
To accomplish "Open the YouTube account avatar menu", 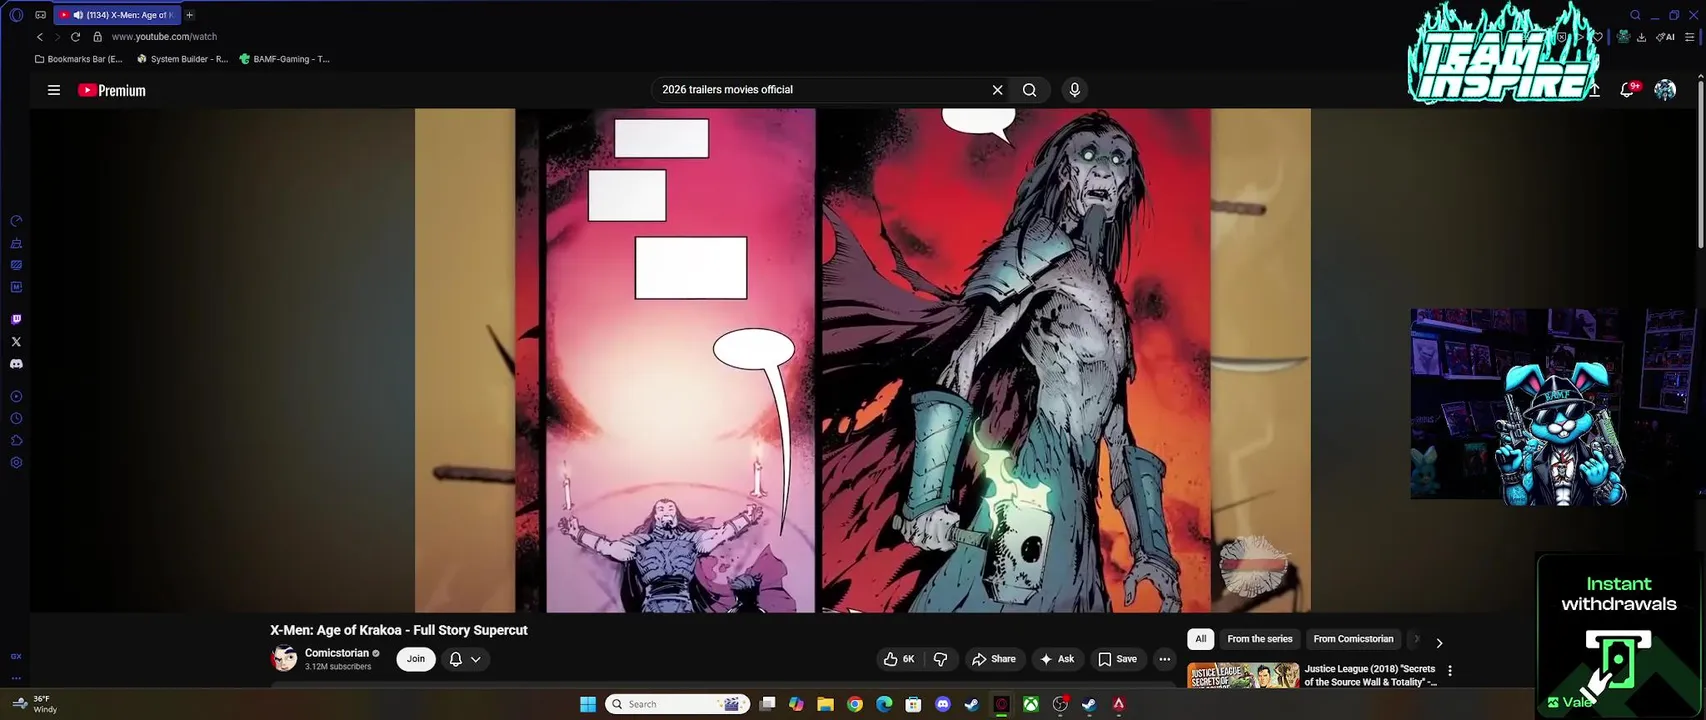I will 1665,90.
